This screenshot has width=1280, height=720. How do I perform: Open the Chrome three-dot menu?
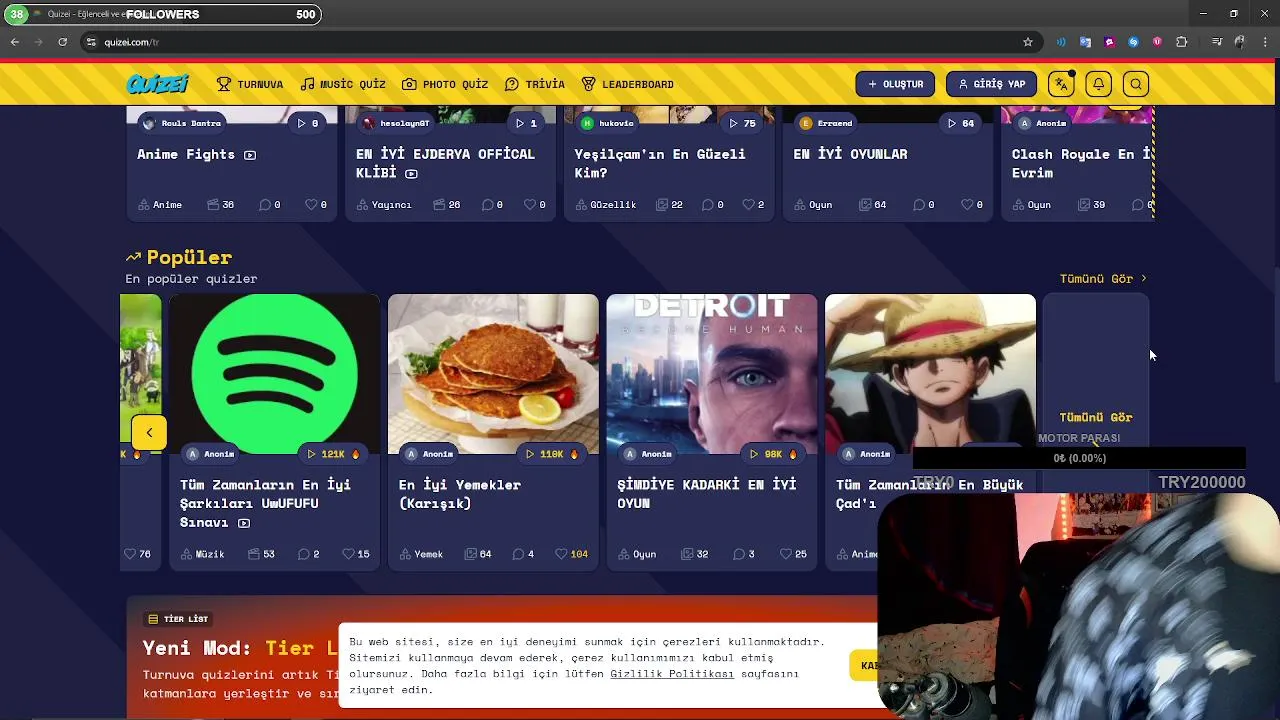click(x=1264, y=42)
